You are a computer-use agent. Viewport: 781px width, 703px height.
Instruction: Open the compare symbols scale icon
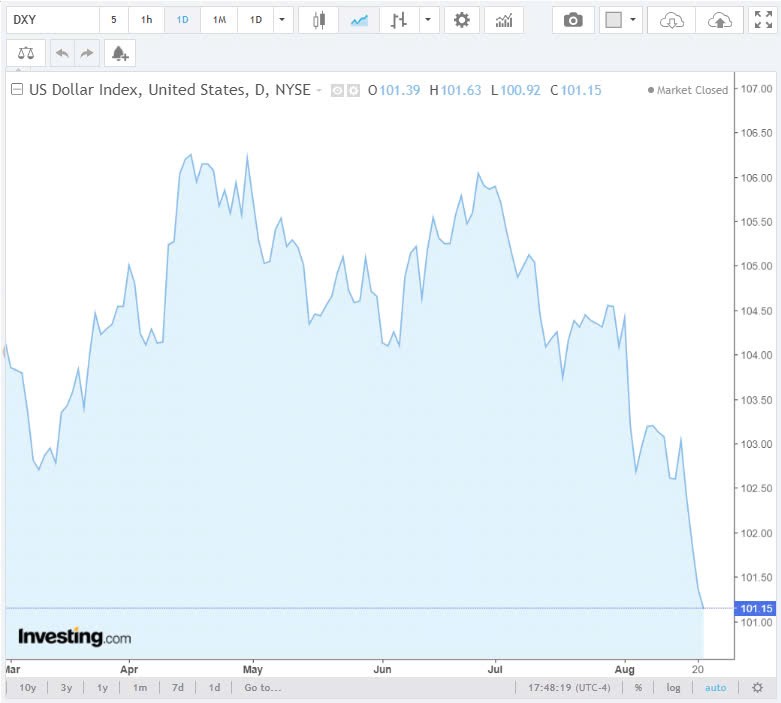point(25,53)
